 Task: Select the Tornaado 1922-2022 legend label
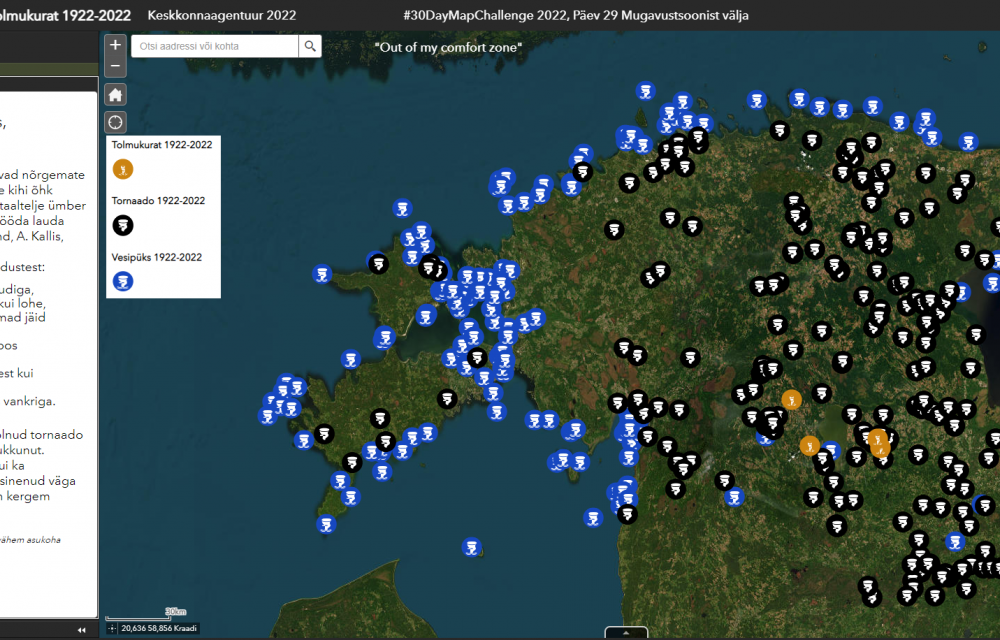click(158, 201)
